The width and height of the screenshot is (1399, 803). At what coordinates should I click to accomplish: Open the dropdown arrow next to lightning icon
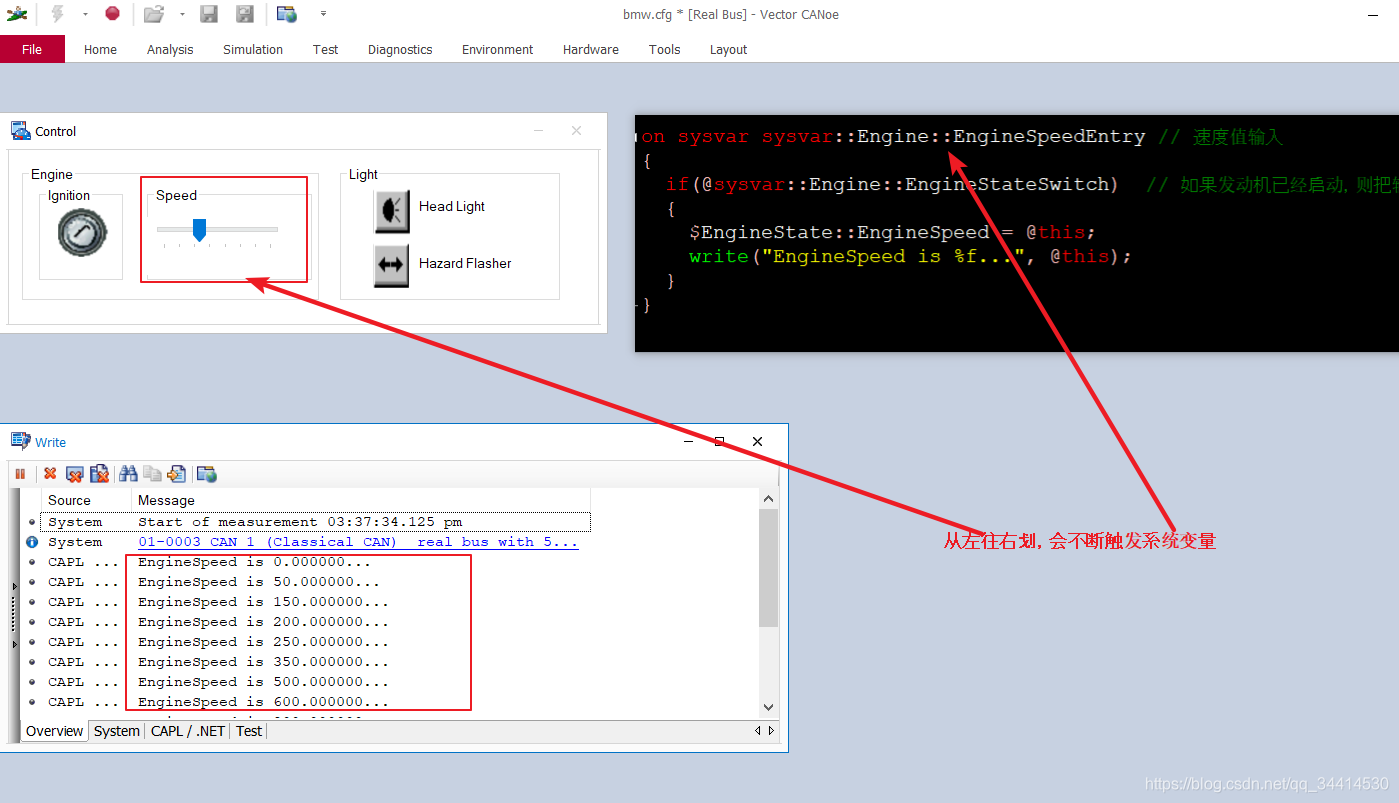click(x=85, y=14)
